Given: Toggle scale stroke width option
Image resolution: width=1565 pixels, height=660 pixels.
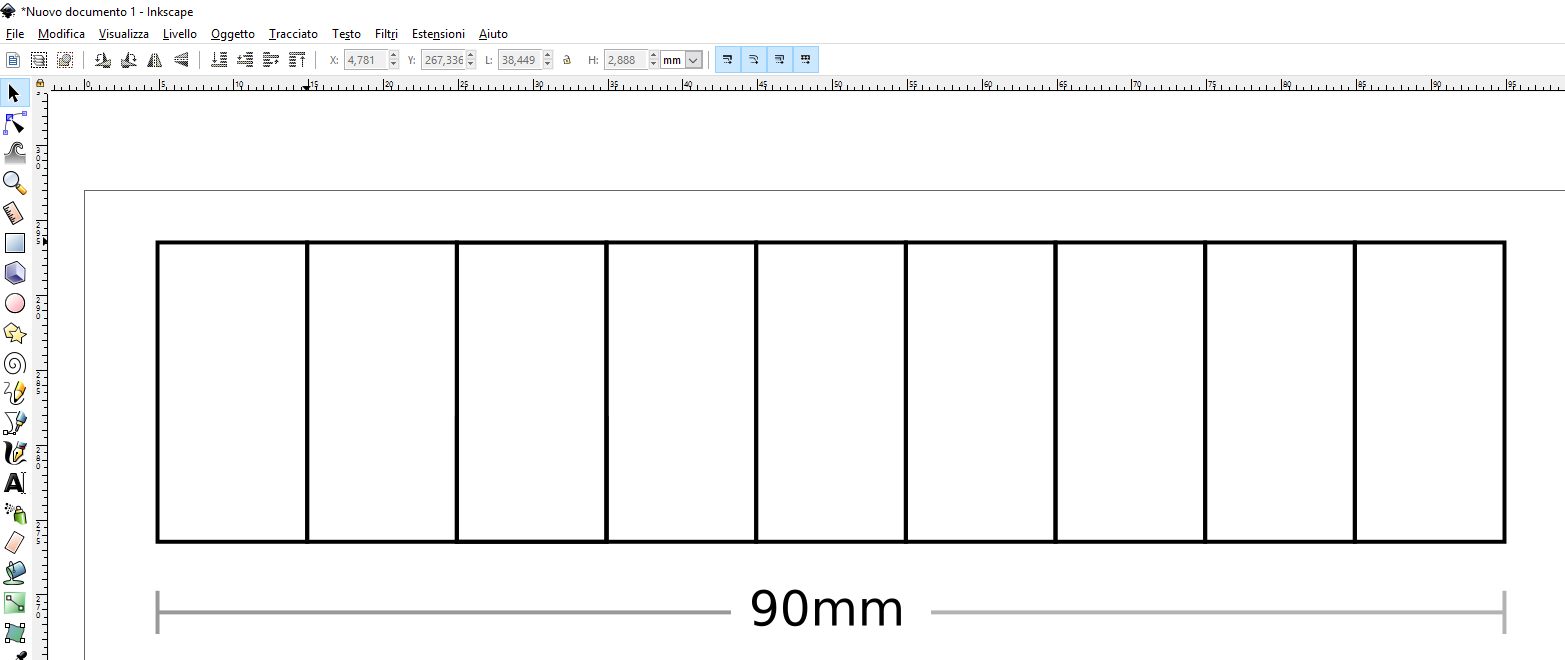Looking at the screenshot, I should click(x=728, y=60).
